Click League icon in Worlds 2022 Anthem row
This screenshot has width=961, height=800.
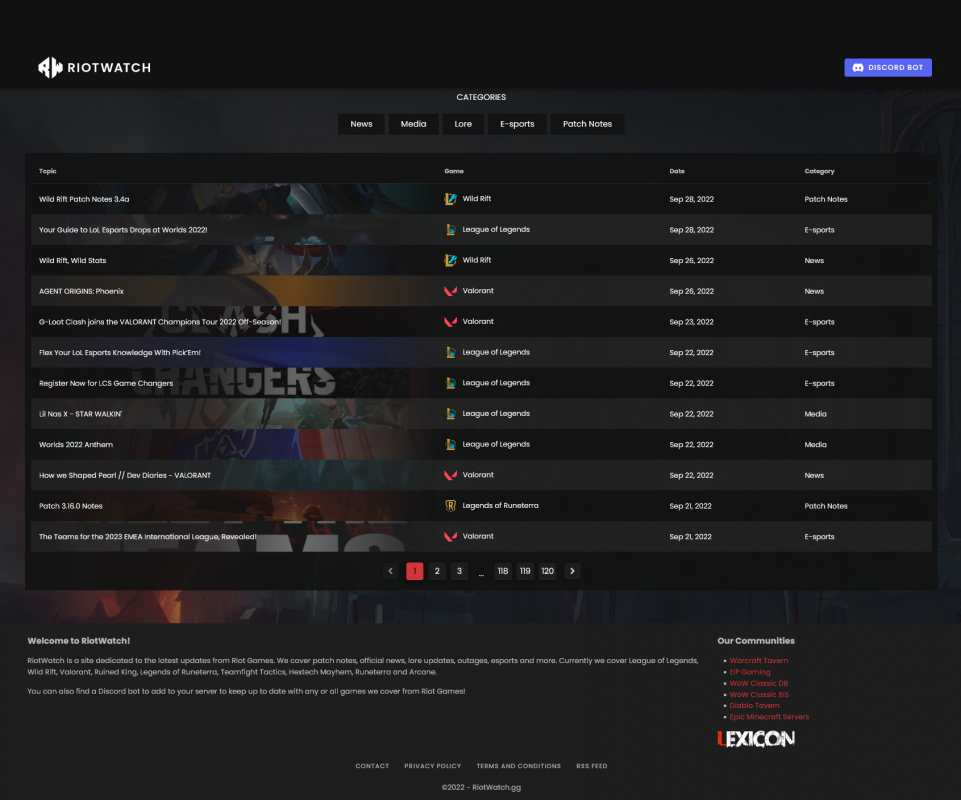click(450, 444)
